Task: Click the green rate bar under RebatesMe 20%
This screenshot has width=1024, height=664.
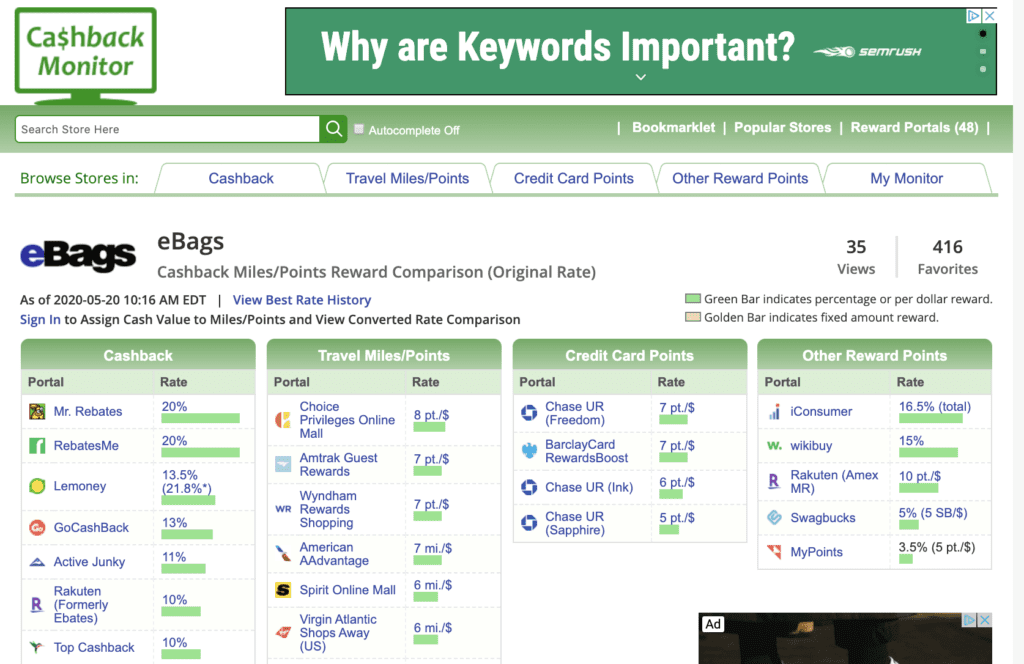Action: coord(200,453)
